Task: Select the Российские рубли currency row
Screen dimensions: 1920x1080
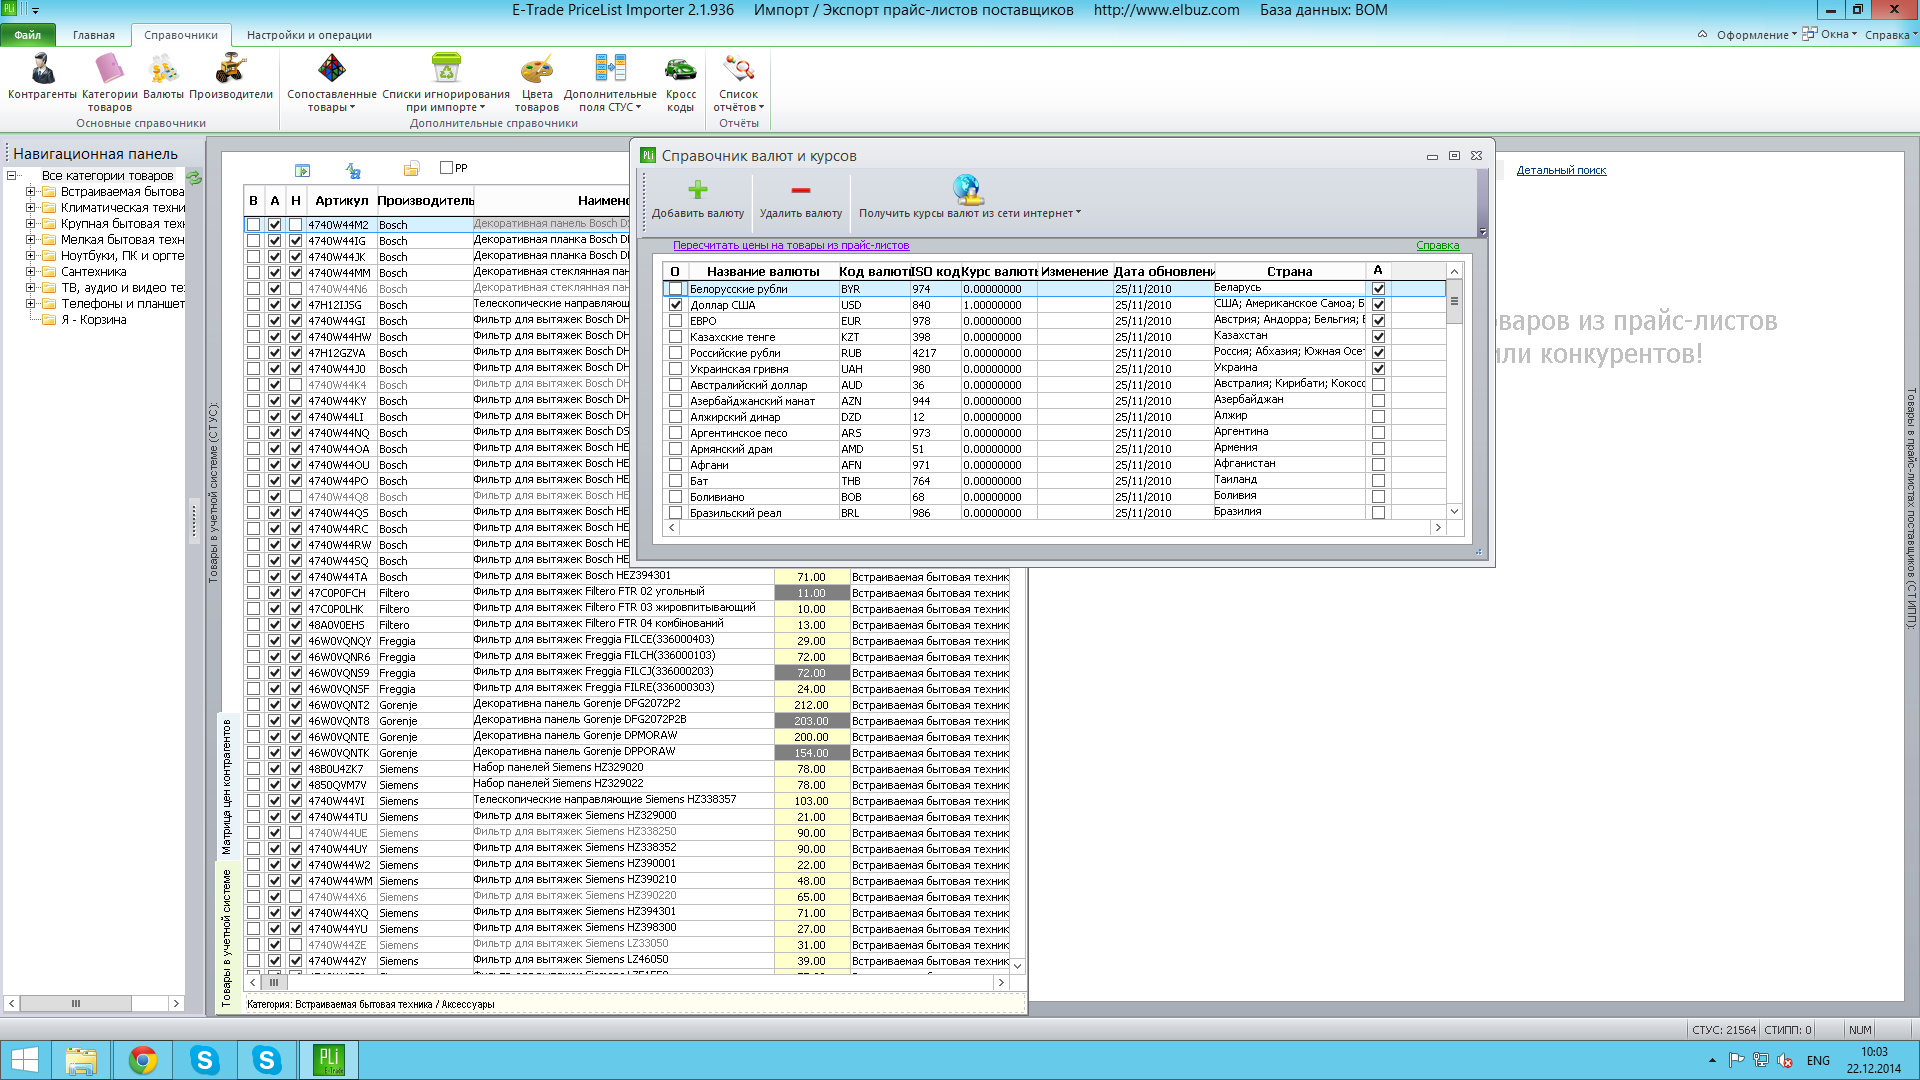Action: (x=1054, y=353)
